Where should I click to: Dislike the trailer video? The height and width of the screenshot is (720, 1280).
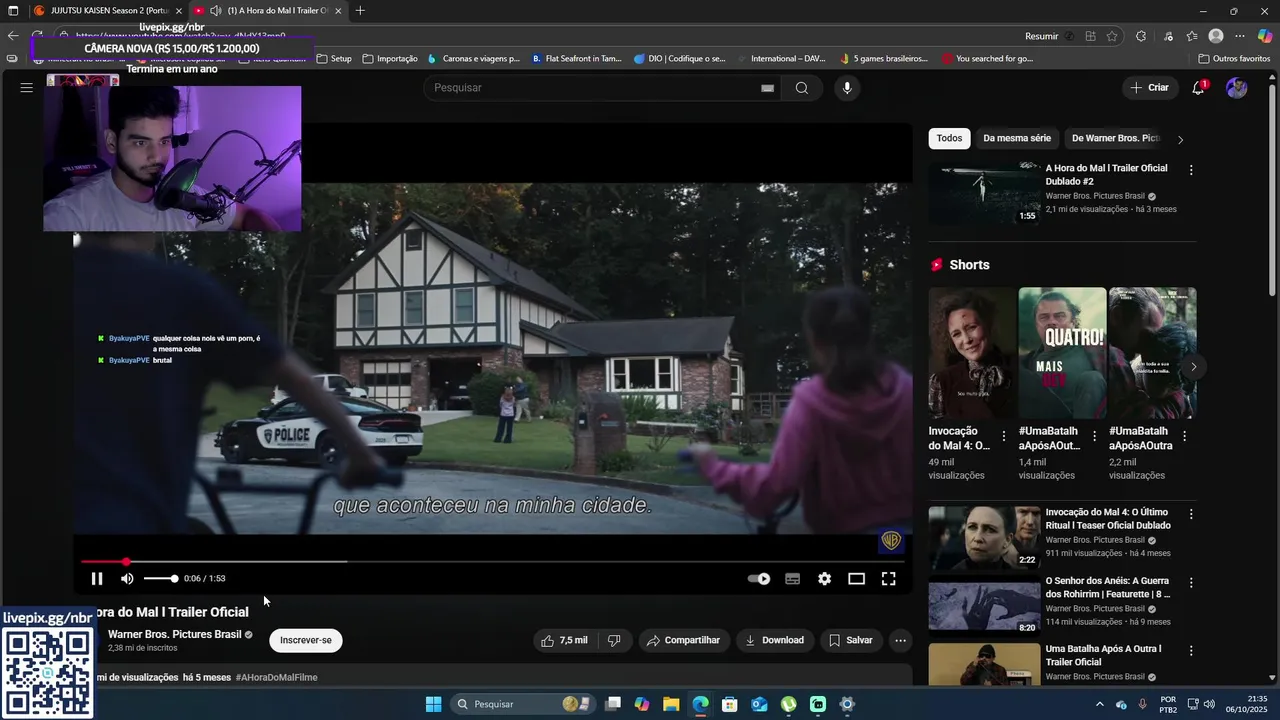(x=614, y=640)
